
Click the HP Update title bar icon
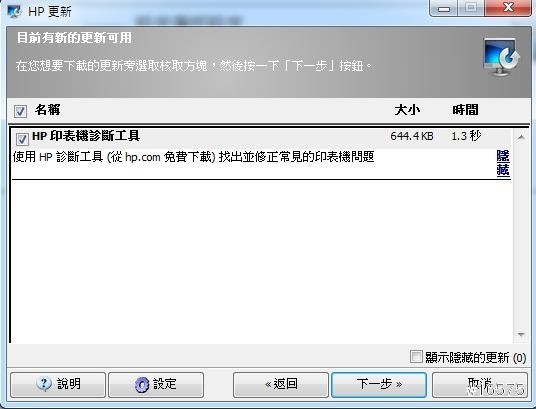pyautogui.click(x=14, y=11)
